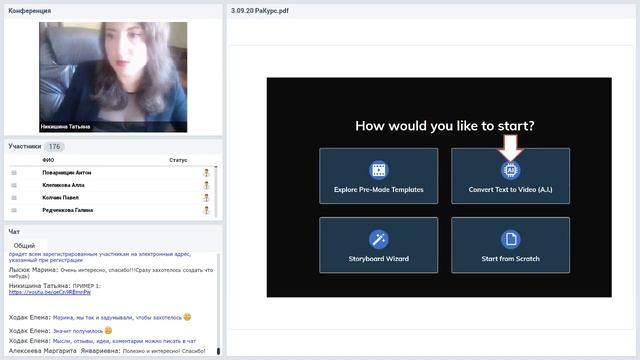The image size is (640, 360).
Task: Click the 'How would you like to start?' heading
Action: [444, 126]
